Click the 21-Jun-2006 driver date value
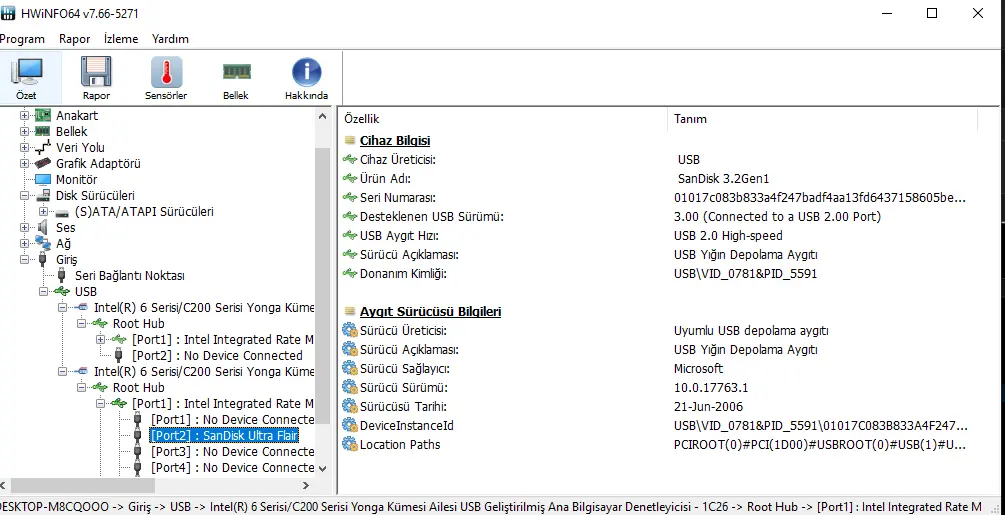1005x515 pixels. coord(708,407)
